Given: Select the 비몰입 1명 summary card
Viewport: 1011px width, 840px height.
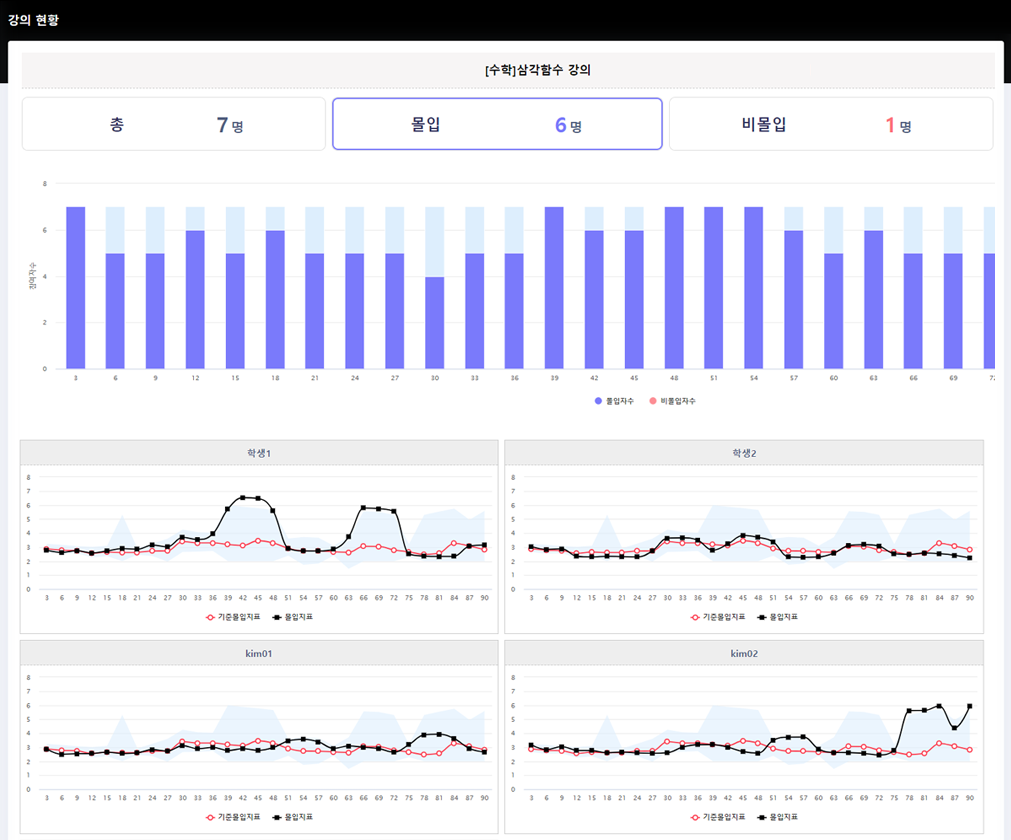Looking at the screenshot, I should click(x=830, y=124).
